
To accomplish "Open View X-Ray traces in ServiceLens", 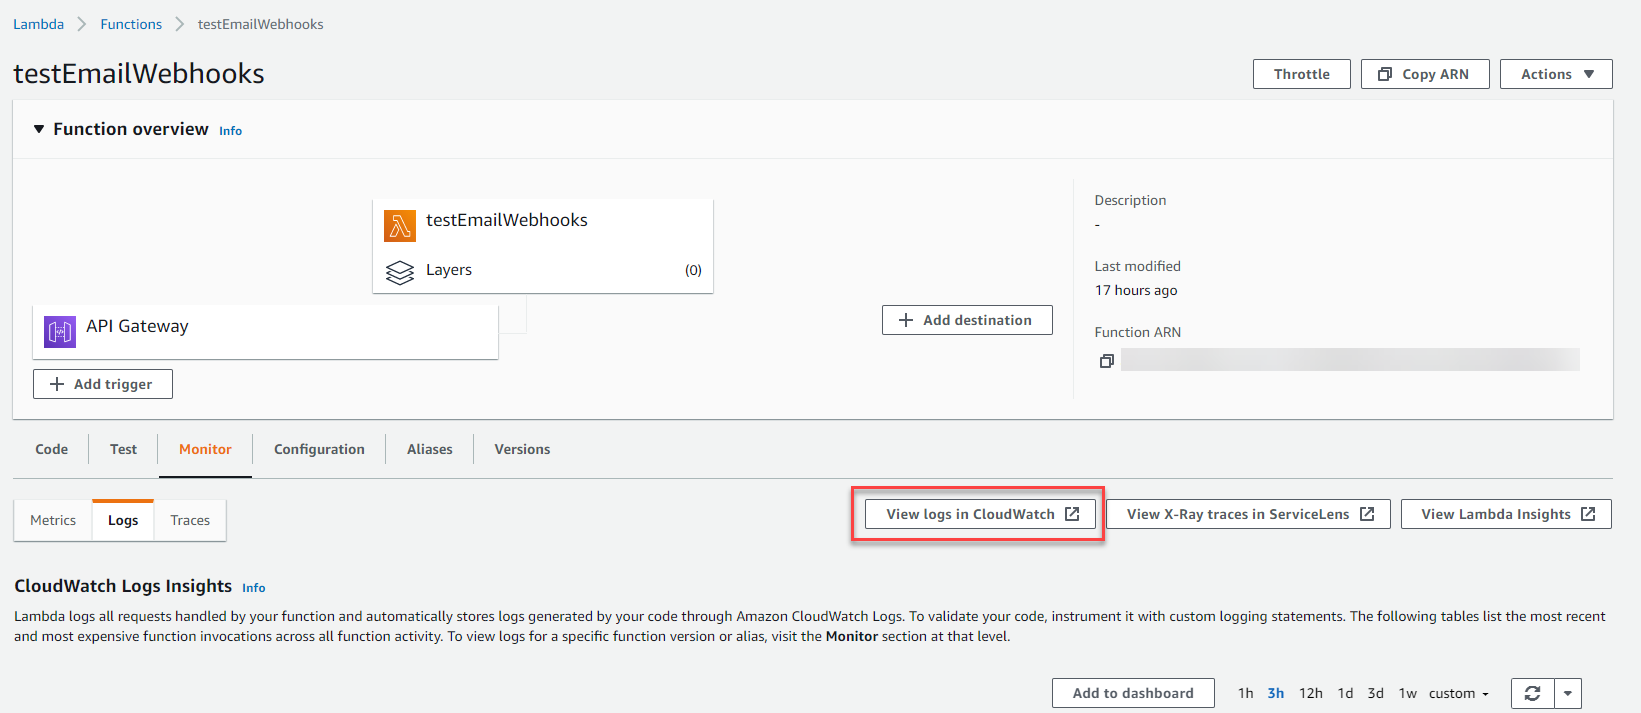I will coord(1248,514).
